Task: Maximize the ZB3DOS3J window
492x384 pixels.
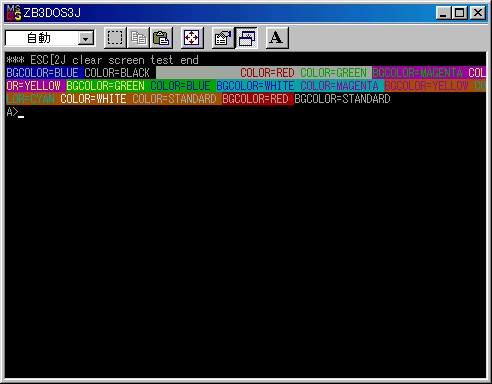Action: (x=459, y=13)
